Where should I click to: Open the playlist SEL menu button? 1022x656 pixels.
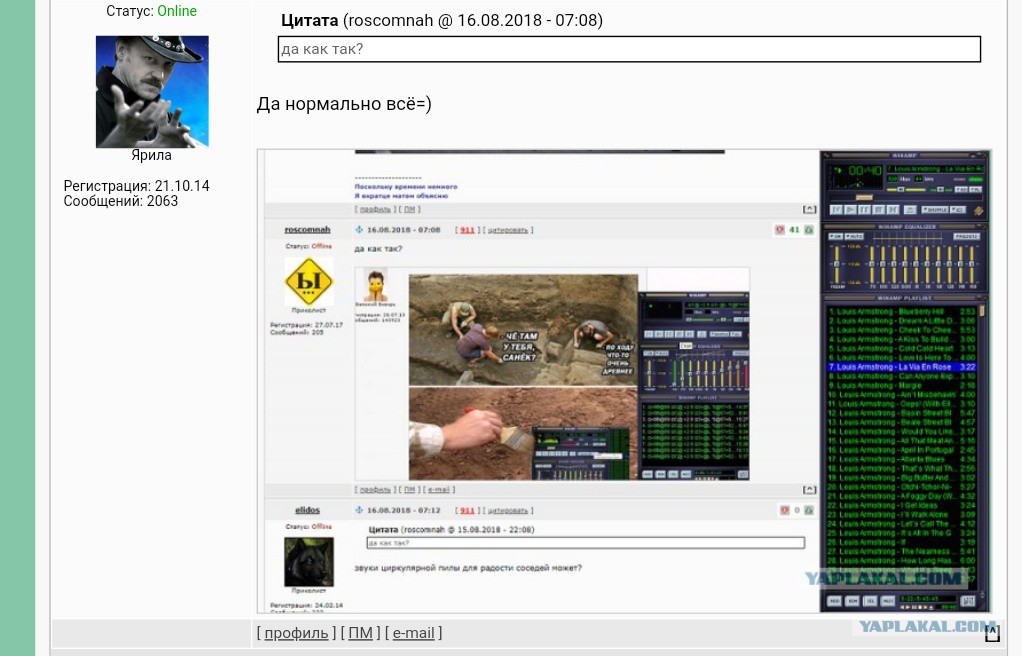[x=870, y=601]
